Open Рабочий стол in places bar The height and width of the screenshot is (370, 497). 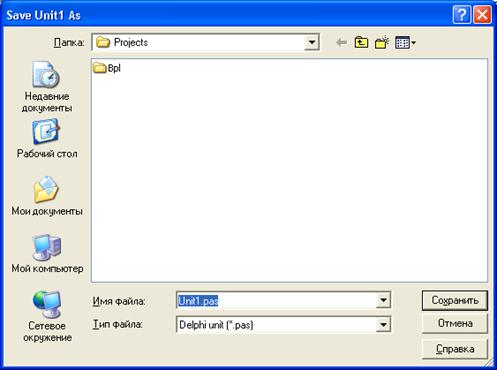click(x=47, y=139)
